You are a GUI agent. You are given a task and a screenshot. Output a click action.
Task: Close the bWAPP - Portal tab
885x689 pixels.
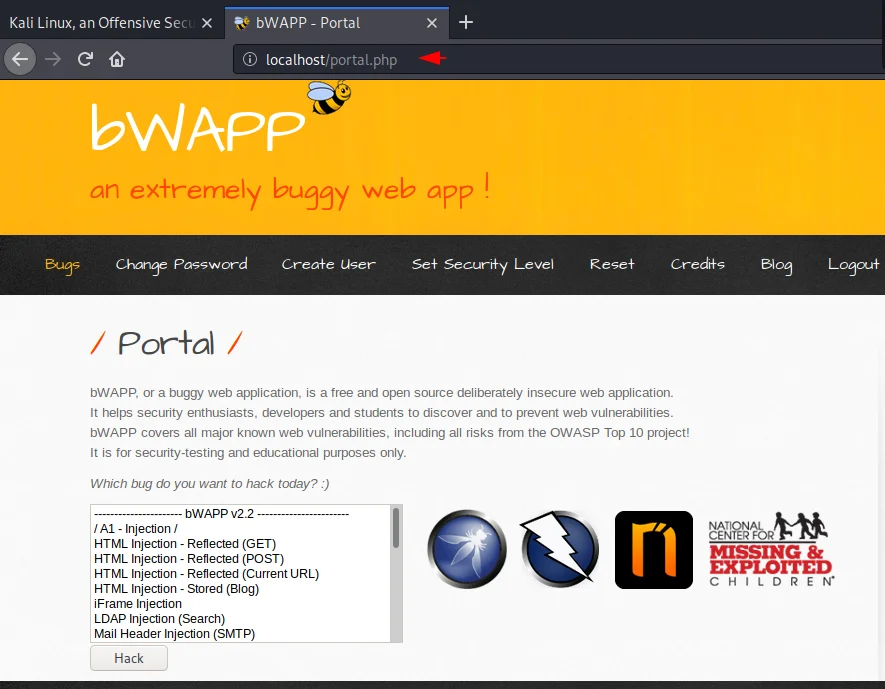(432, 23)
